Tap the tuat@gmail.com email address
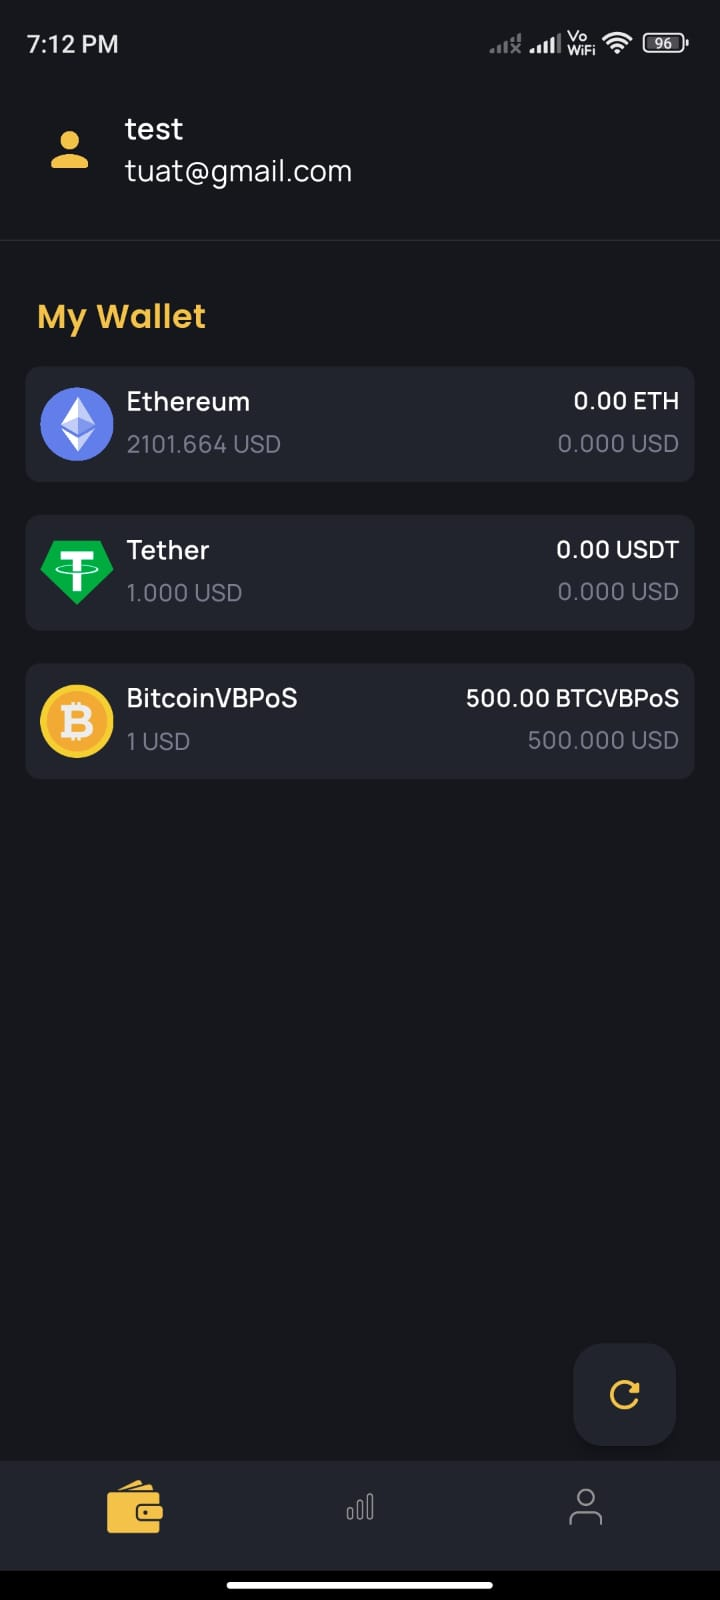 (238, 171)
